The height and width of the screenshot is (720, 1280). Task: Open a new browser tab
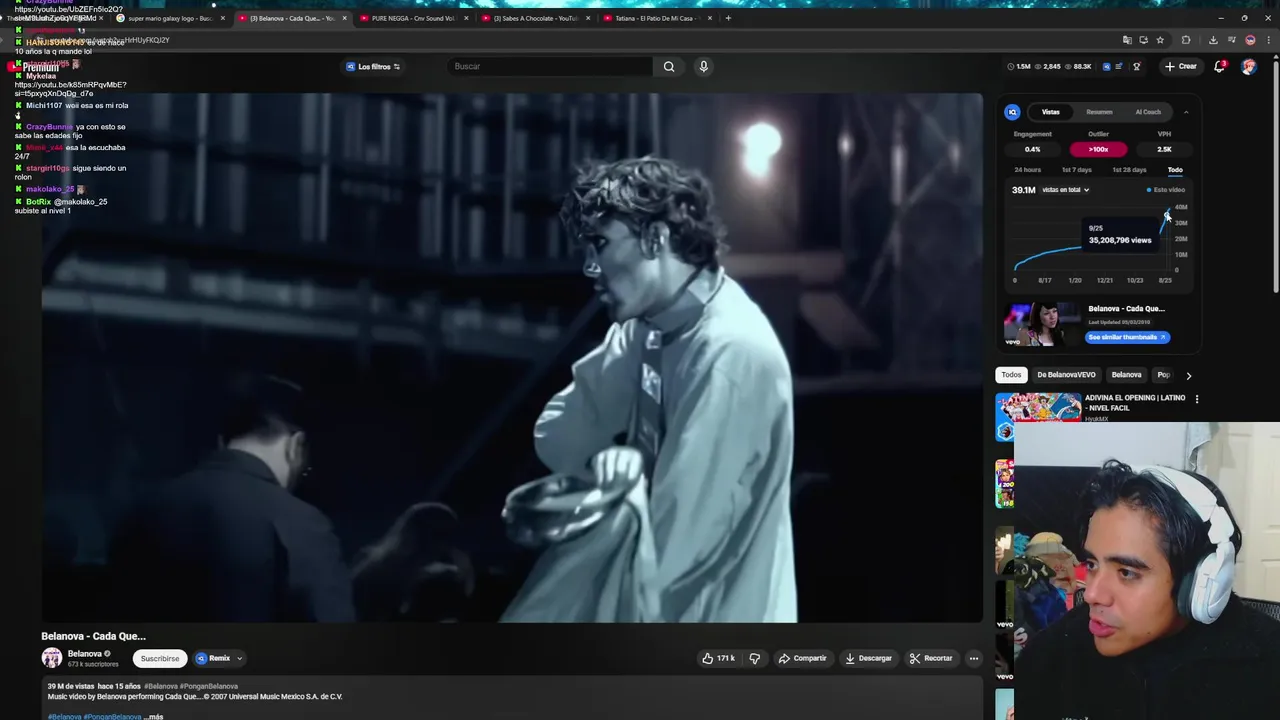pos(728,18)
